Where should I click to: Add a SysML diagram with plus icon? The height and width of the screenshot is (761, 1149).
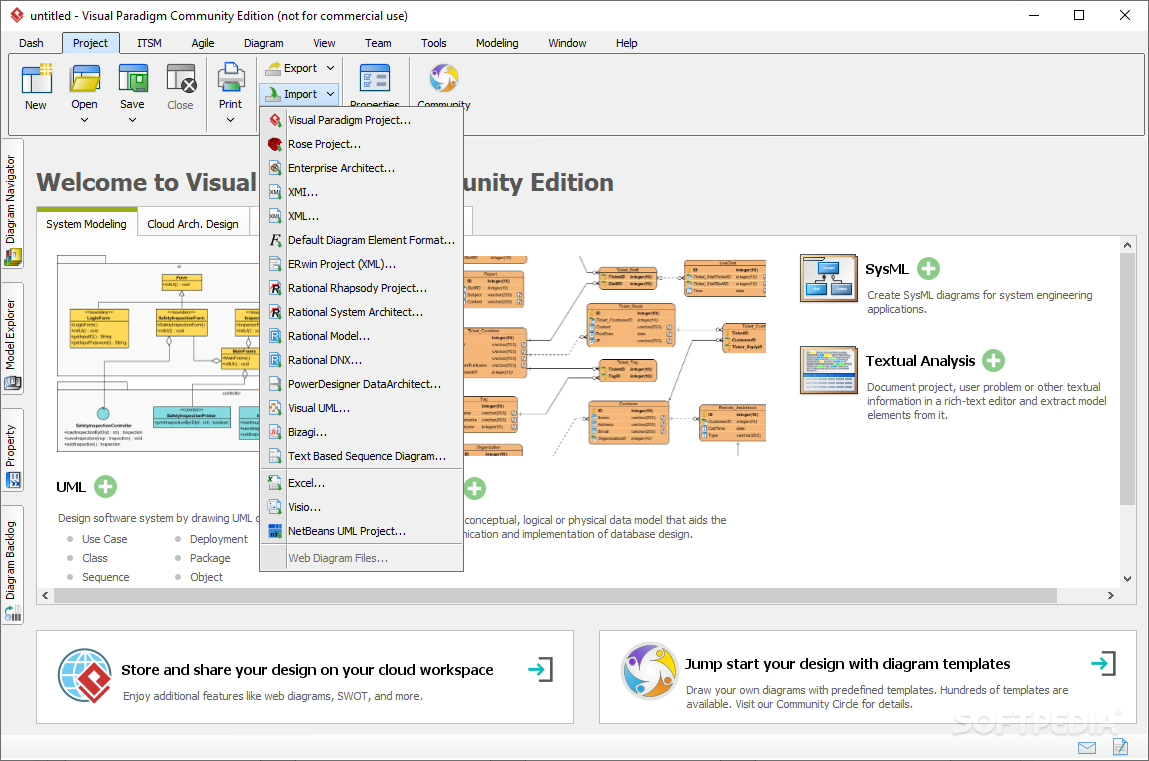point(928,269)
